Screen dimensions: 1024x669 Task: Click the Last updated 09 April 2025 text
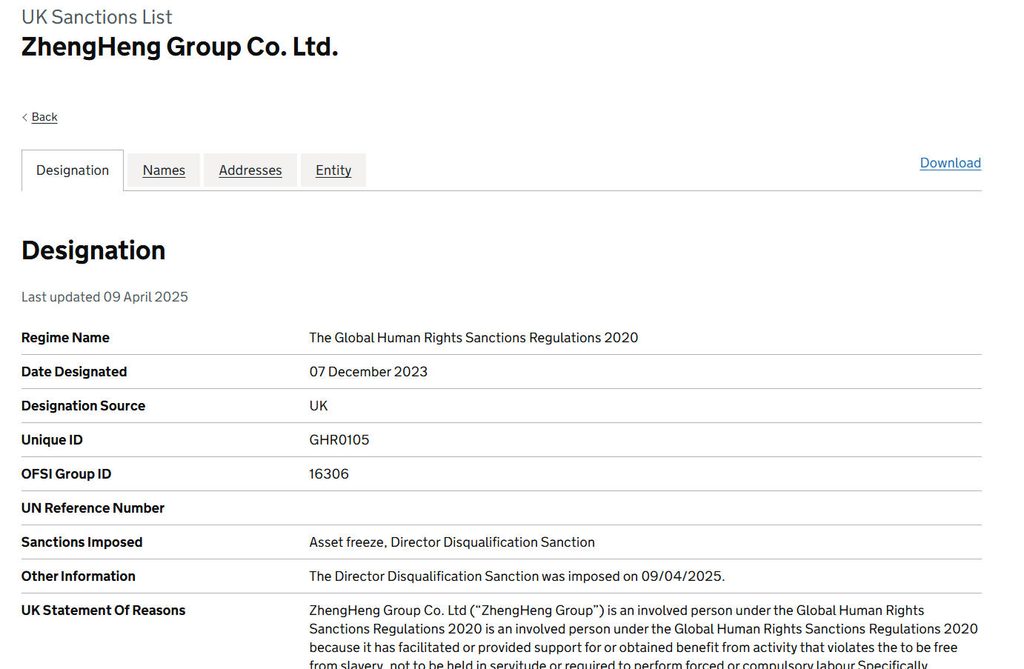click(x=104, y=297)
